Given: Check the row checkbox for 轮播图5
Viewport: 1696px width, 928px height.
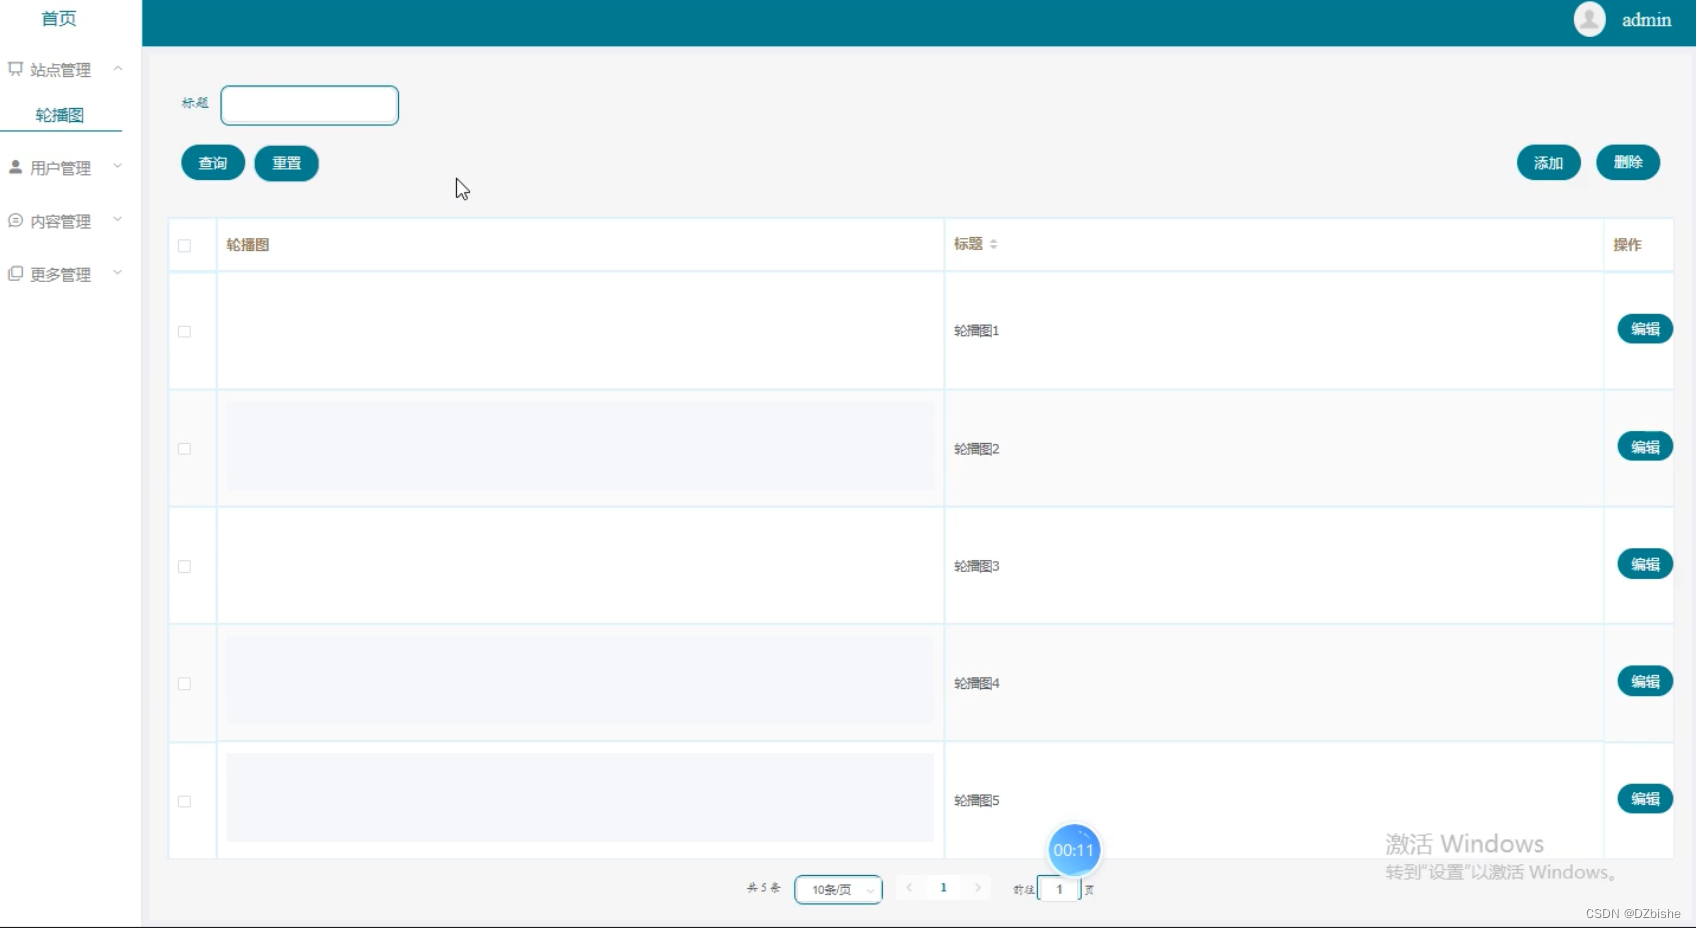Looking at the screenshot, I should point(184,802).
